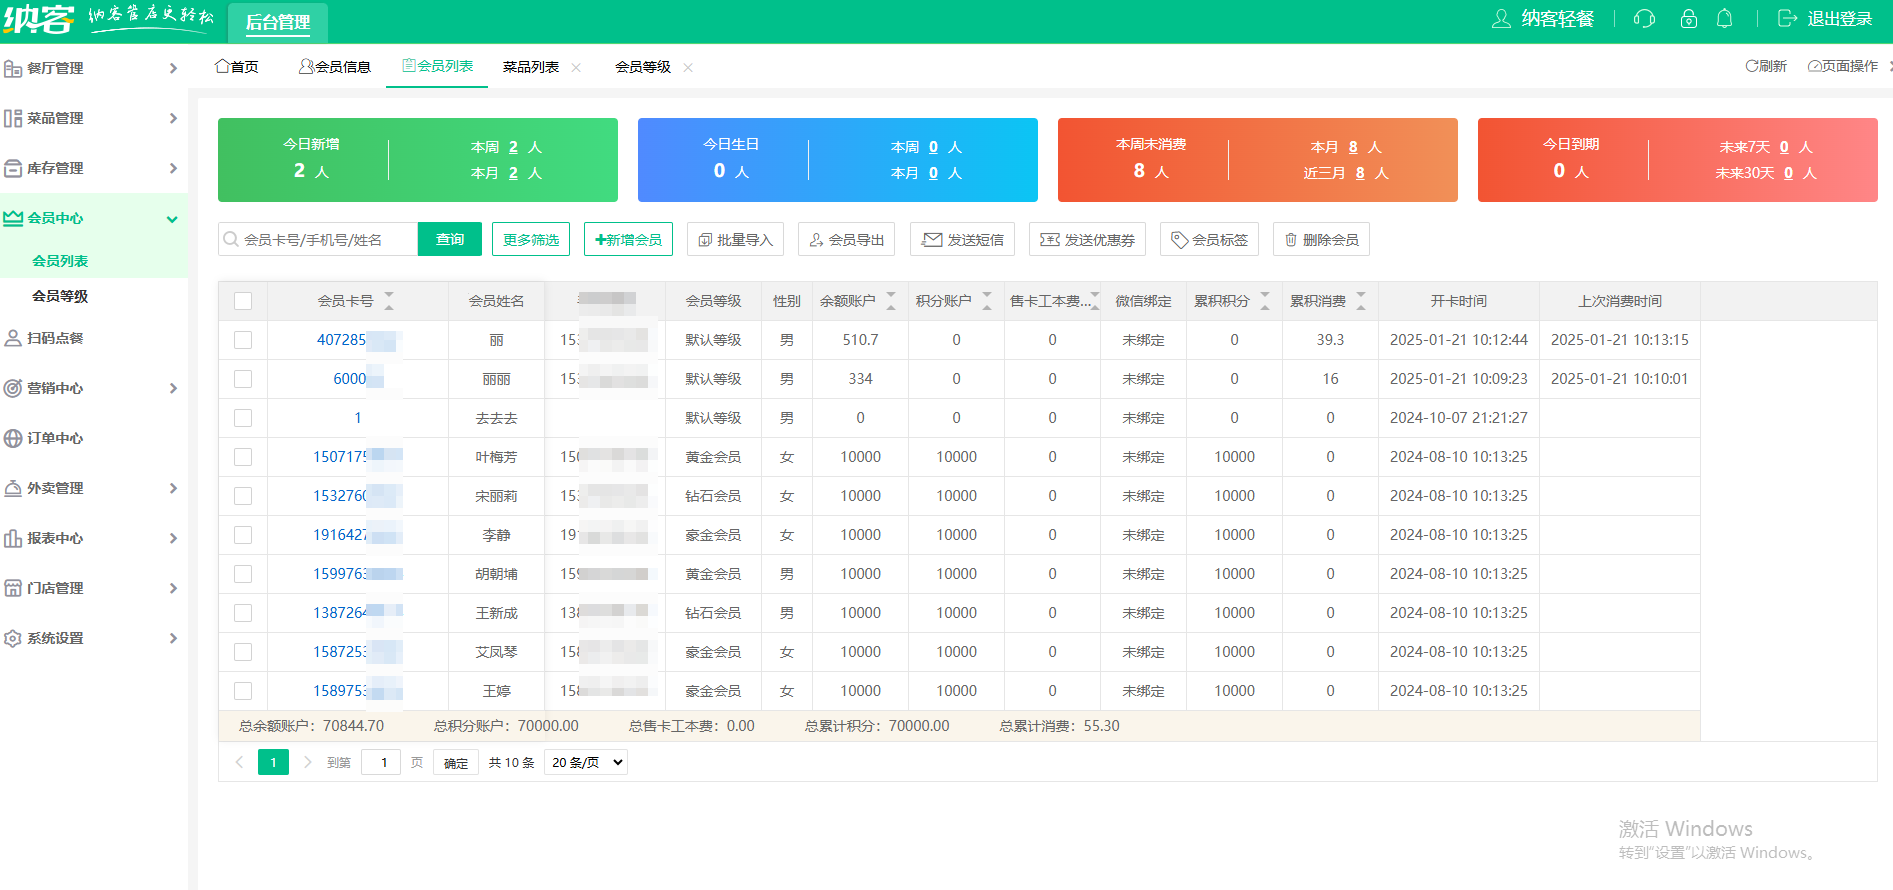Viewport: 1893px width, 890px height.
Task: Click the 订单中心 globe icon in sidebar
Action: [x=13, y=438]
